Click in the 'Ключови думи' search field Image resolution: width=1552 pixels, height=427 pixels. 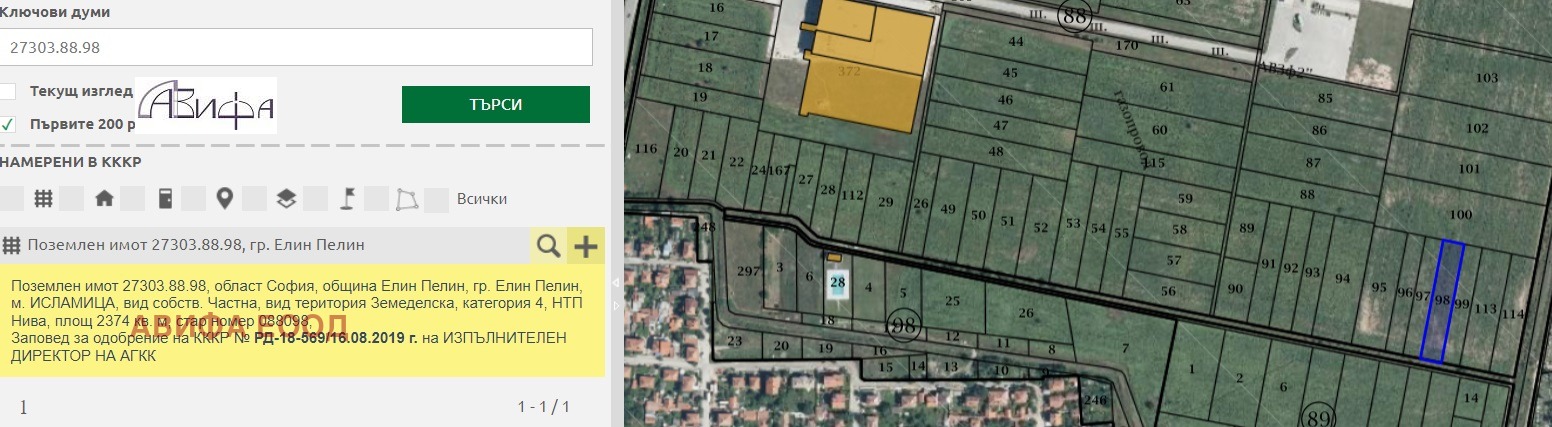pyautogui.click(x=296, y=47)
